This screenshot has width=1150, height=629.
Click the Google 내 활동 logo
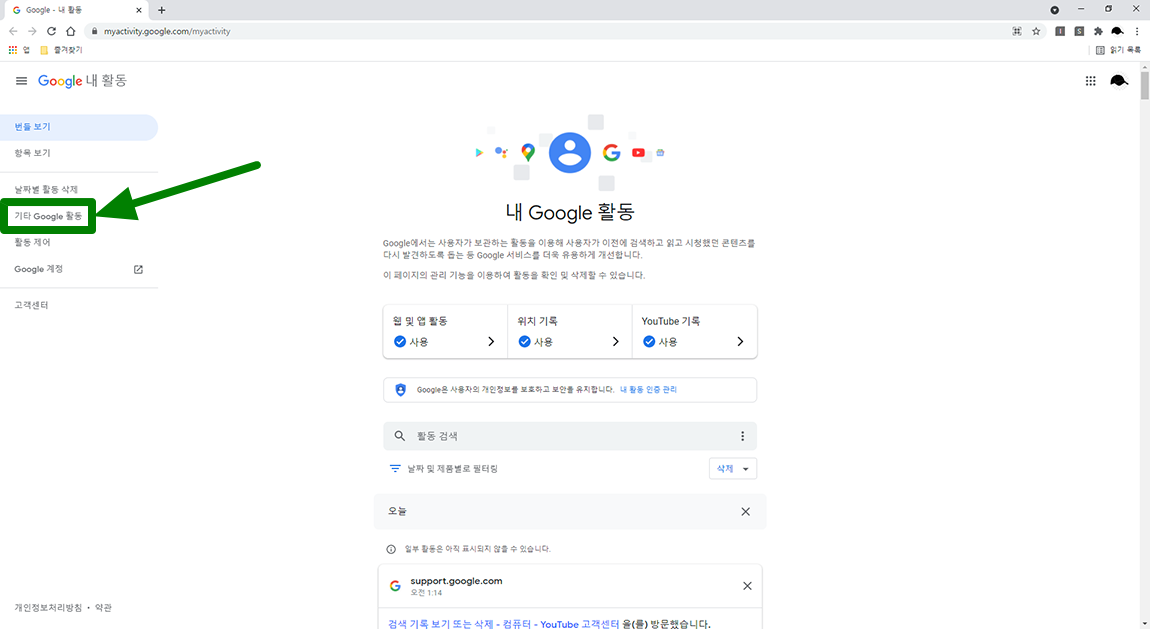click(x=82, y=81)
